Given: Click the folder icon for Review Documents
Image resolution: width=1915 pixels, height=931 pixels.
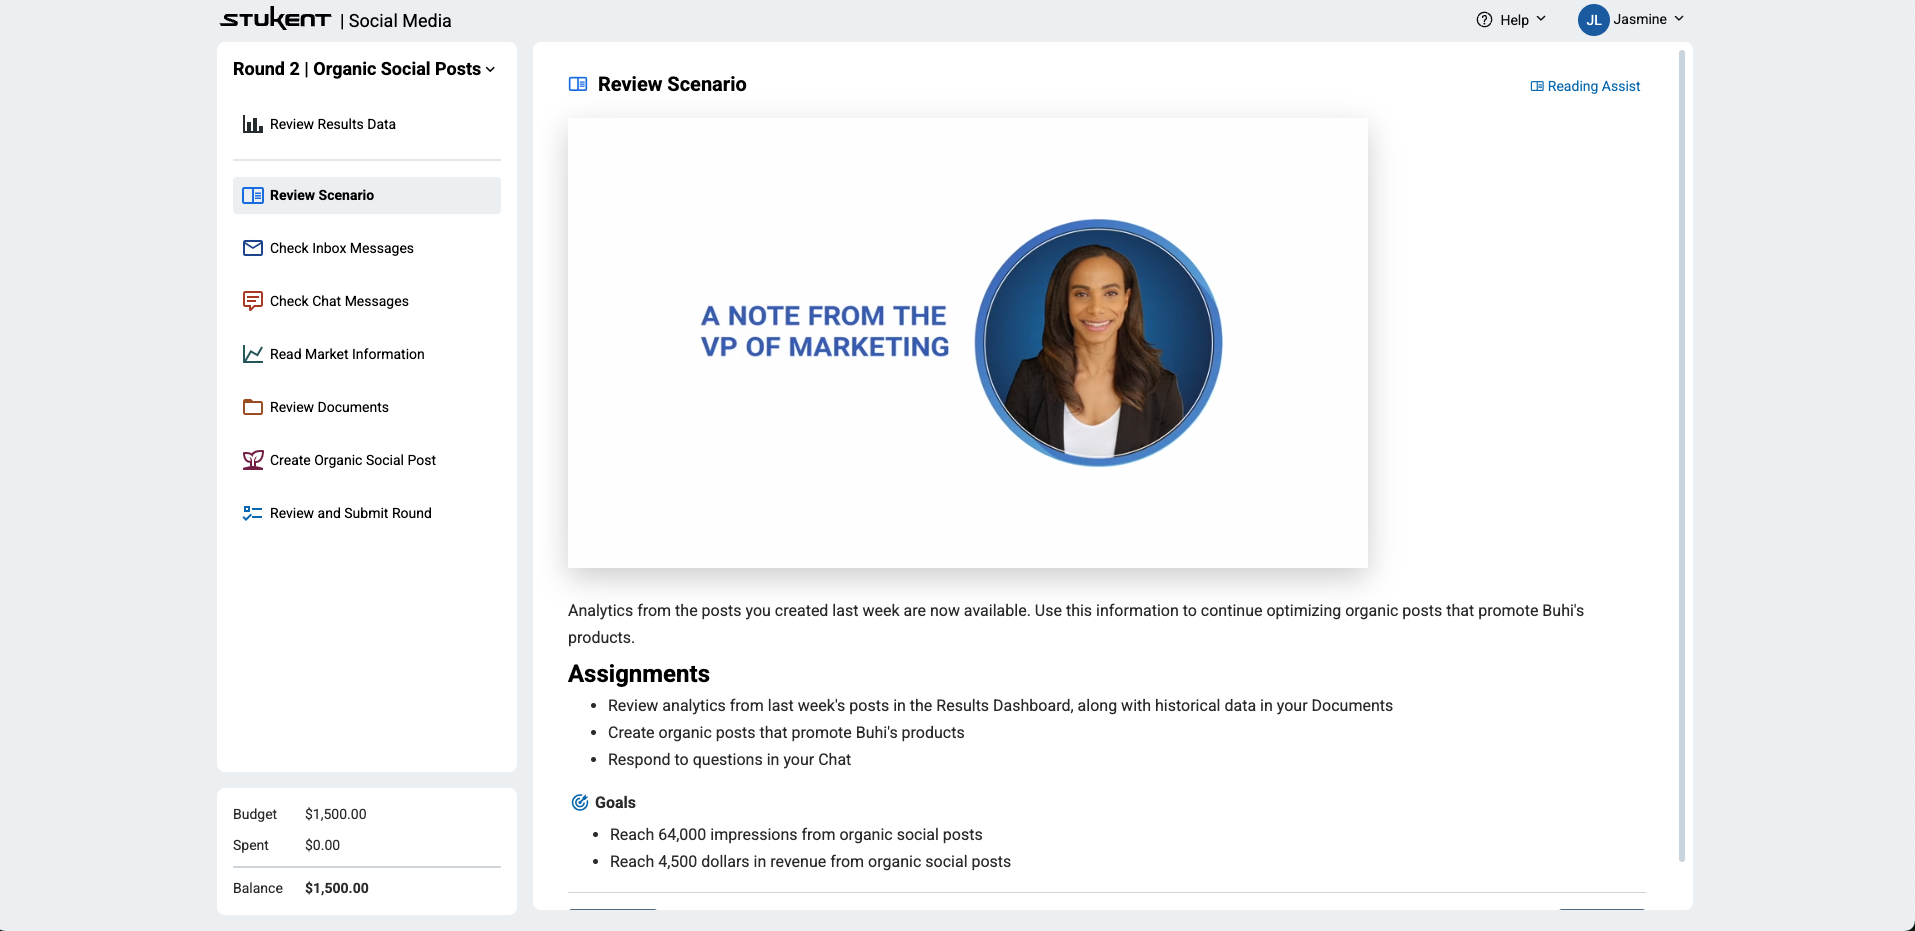Looking at the screenshot, I should coord(253,407).
